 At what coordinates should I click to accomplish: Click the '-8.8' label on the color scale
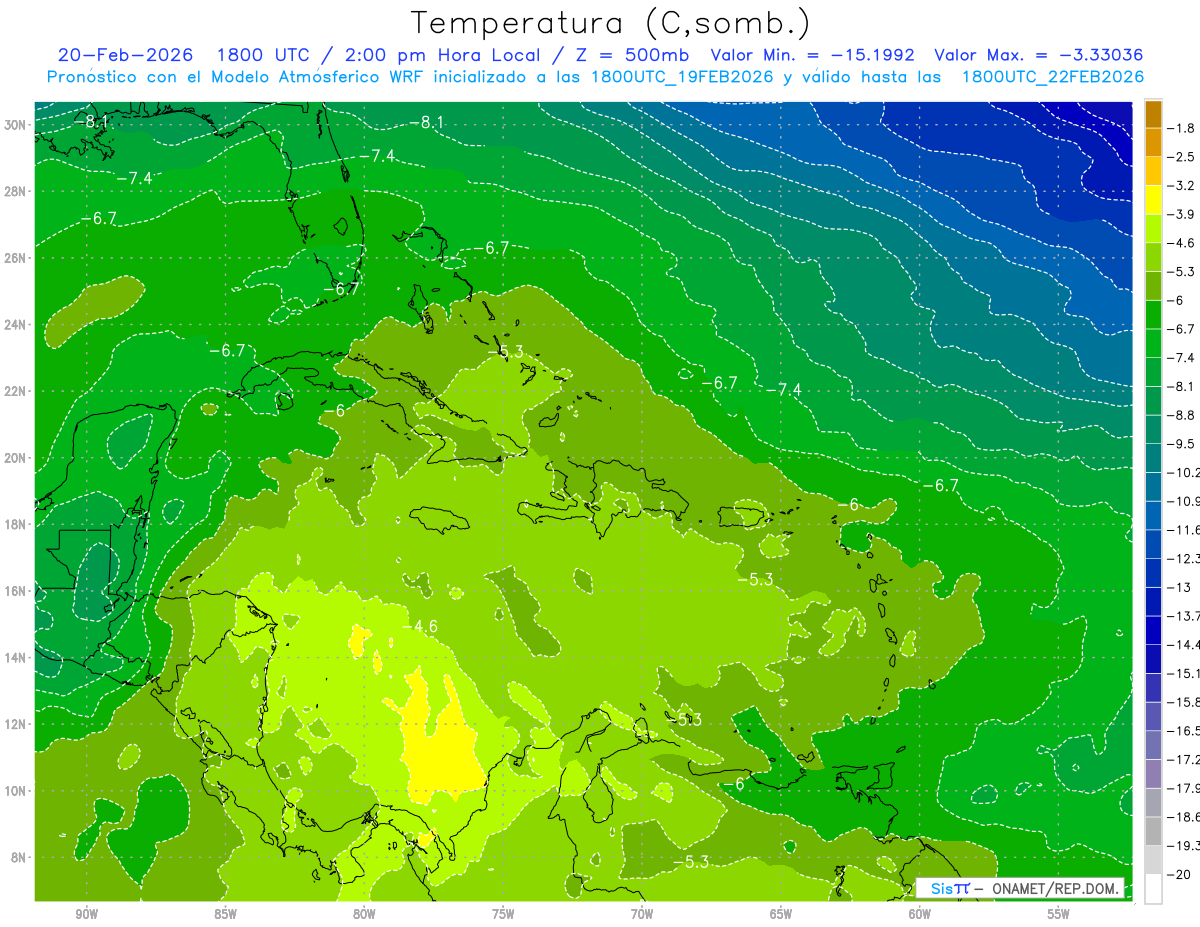coord(1183,414)
